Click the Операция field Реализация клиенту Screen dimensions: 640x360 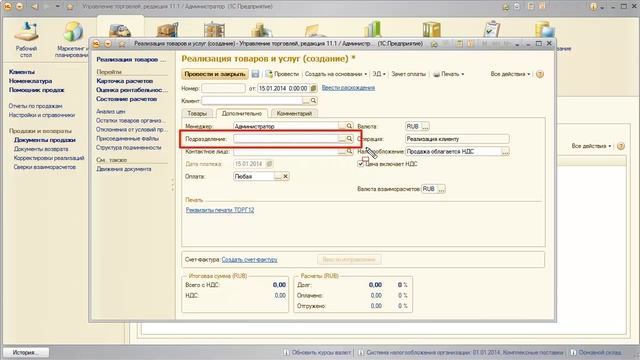(457, 139)
